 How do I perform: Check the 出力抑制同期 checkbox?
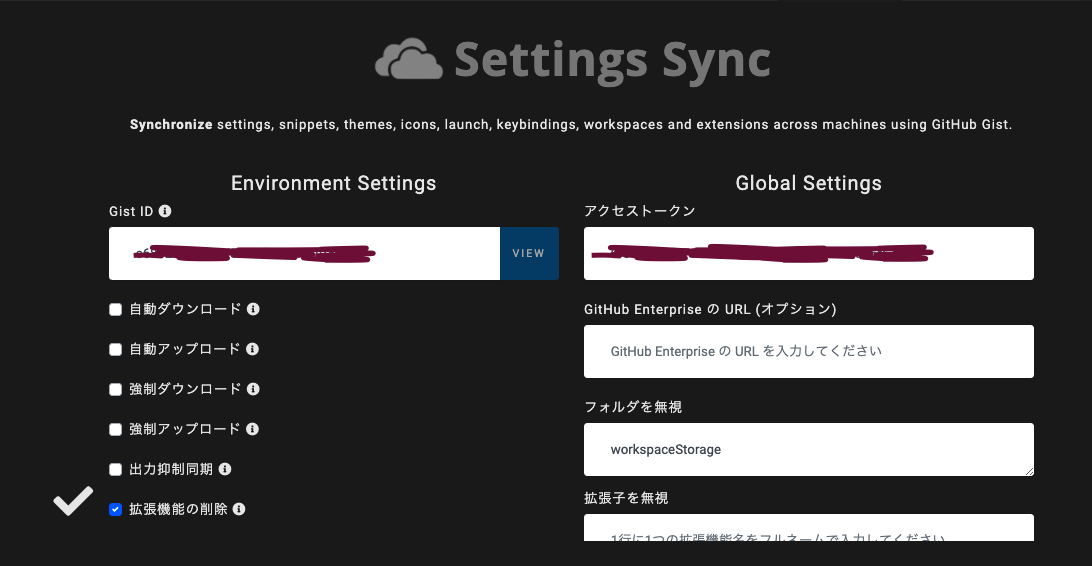point(116,469)
